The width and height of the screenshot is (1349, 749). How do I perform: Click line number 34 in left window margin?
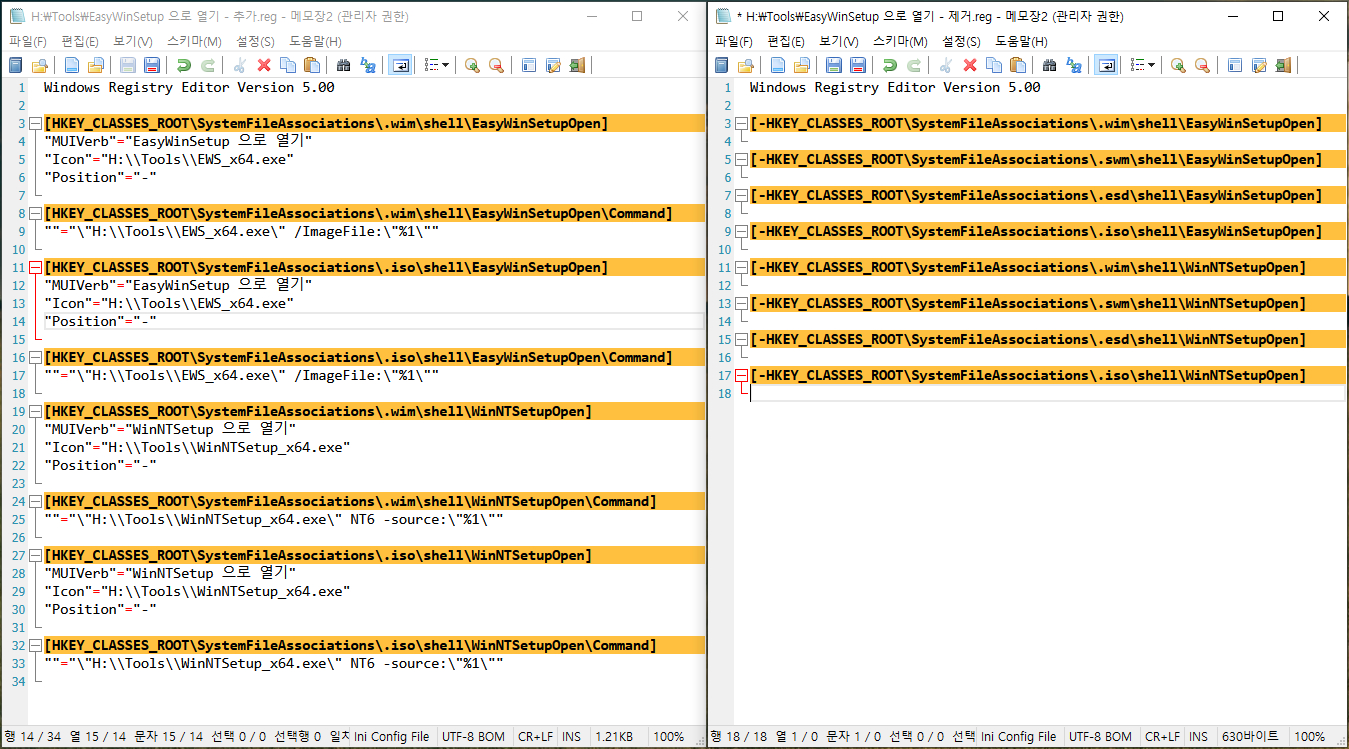(18, 681)
